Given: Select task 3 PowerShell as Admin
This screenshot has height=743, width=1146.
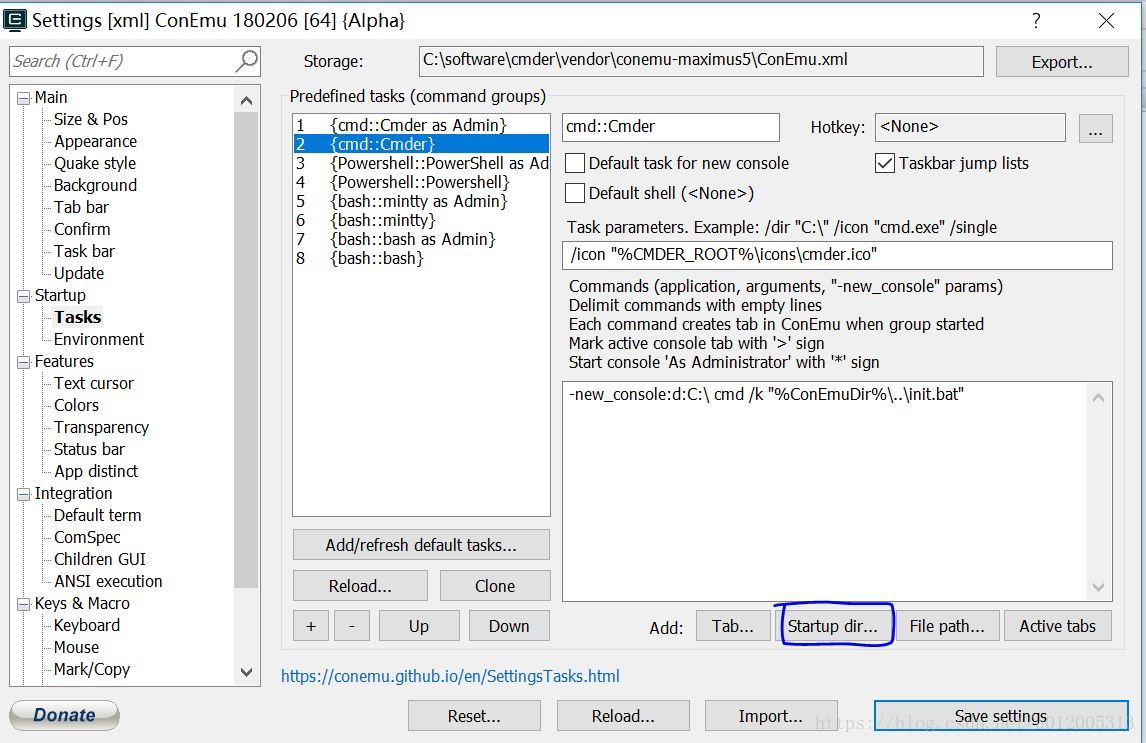Looking at the screenshot, I should (x=421, y=163).
